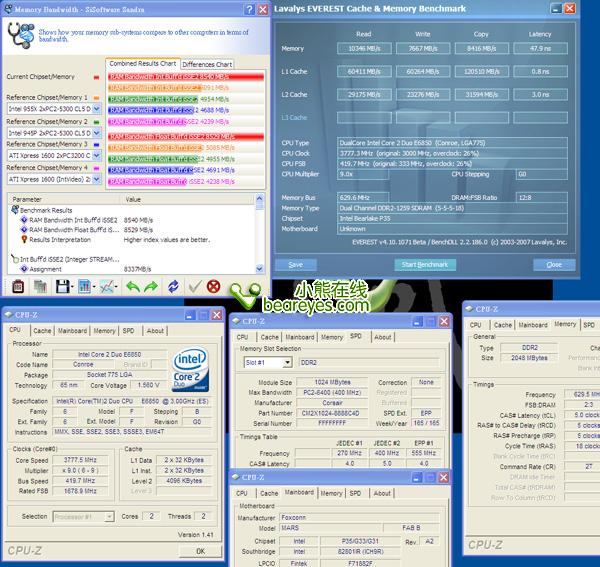
Task: Open the Reference Chipset/Memory 3 dropdown
Action: (x=96, y=155)
